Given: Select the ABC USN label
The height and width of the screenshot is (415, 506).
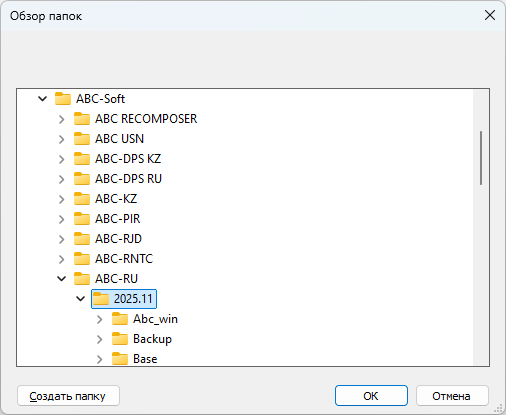Looking at the screenshot, I should point(119,139).
